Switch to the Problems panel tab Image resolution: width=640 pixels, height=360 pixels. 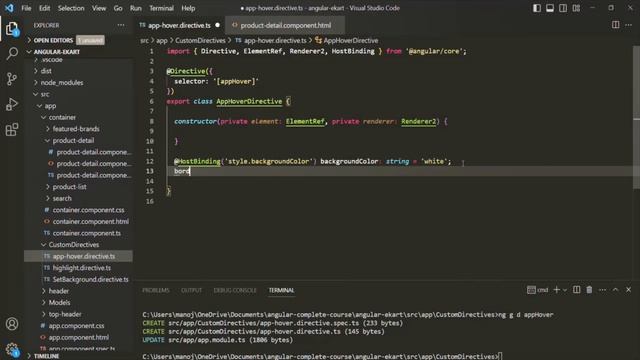coord(156,290)
